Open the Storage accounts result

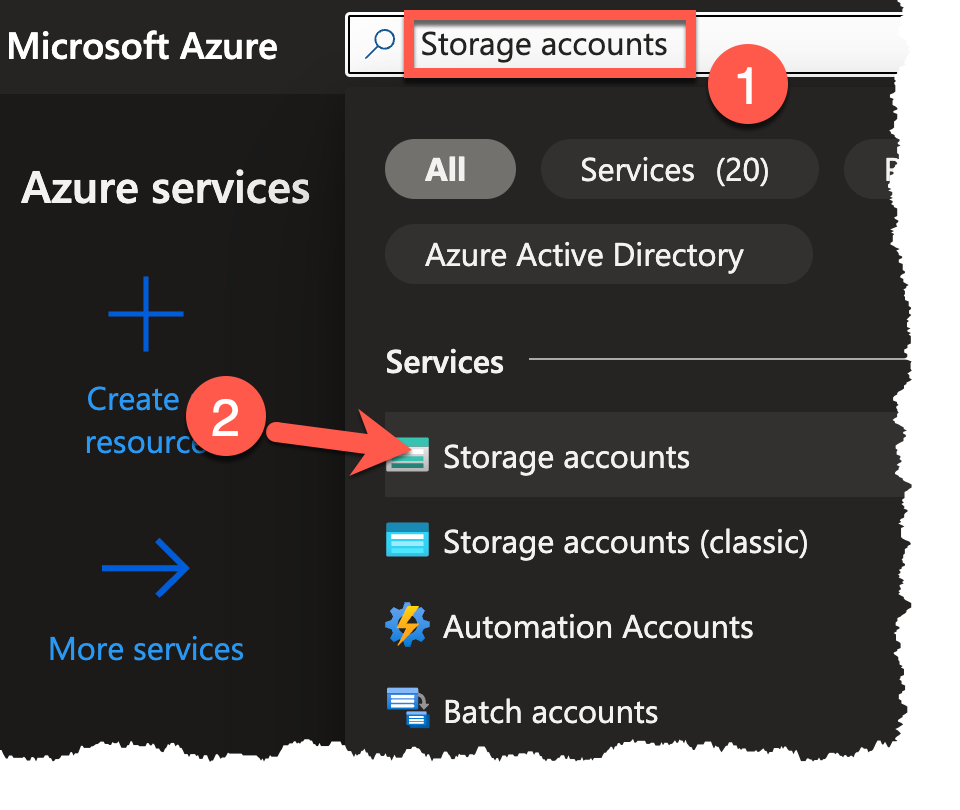(x=566, y=457)
